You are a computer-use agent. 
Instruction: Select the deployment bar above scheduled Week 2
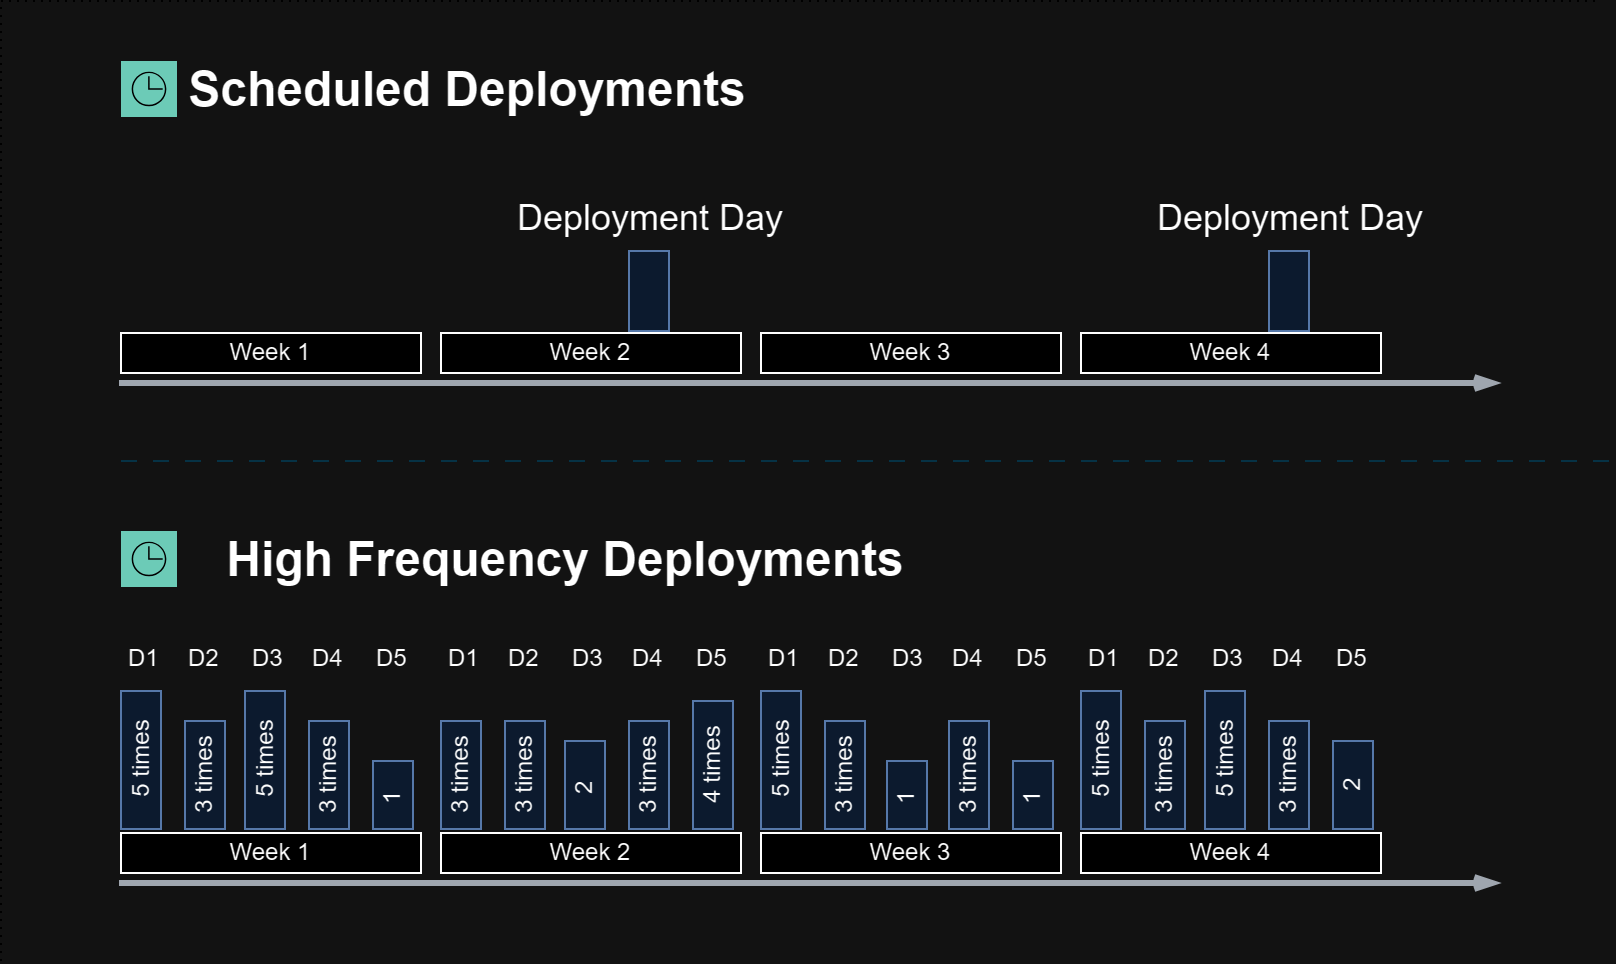coord(649,291)
